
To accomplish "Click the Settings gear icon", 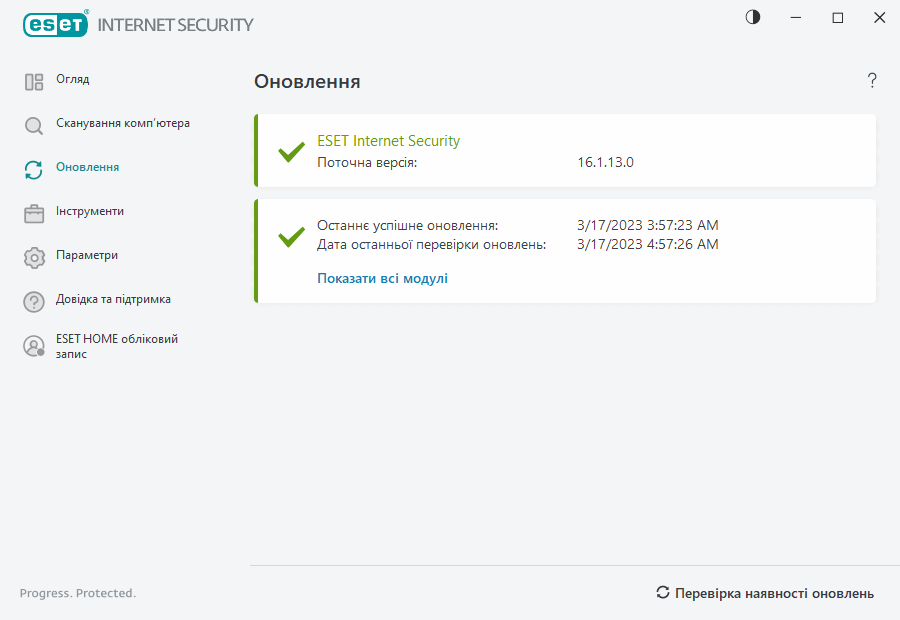I will click(34, 258).
